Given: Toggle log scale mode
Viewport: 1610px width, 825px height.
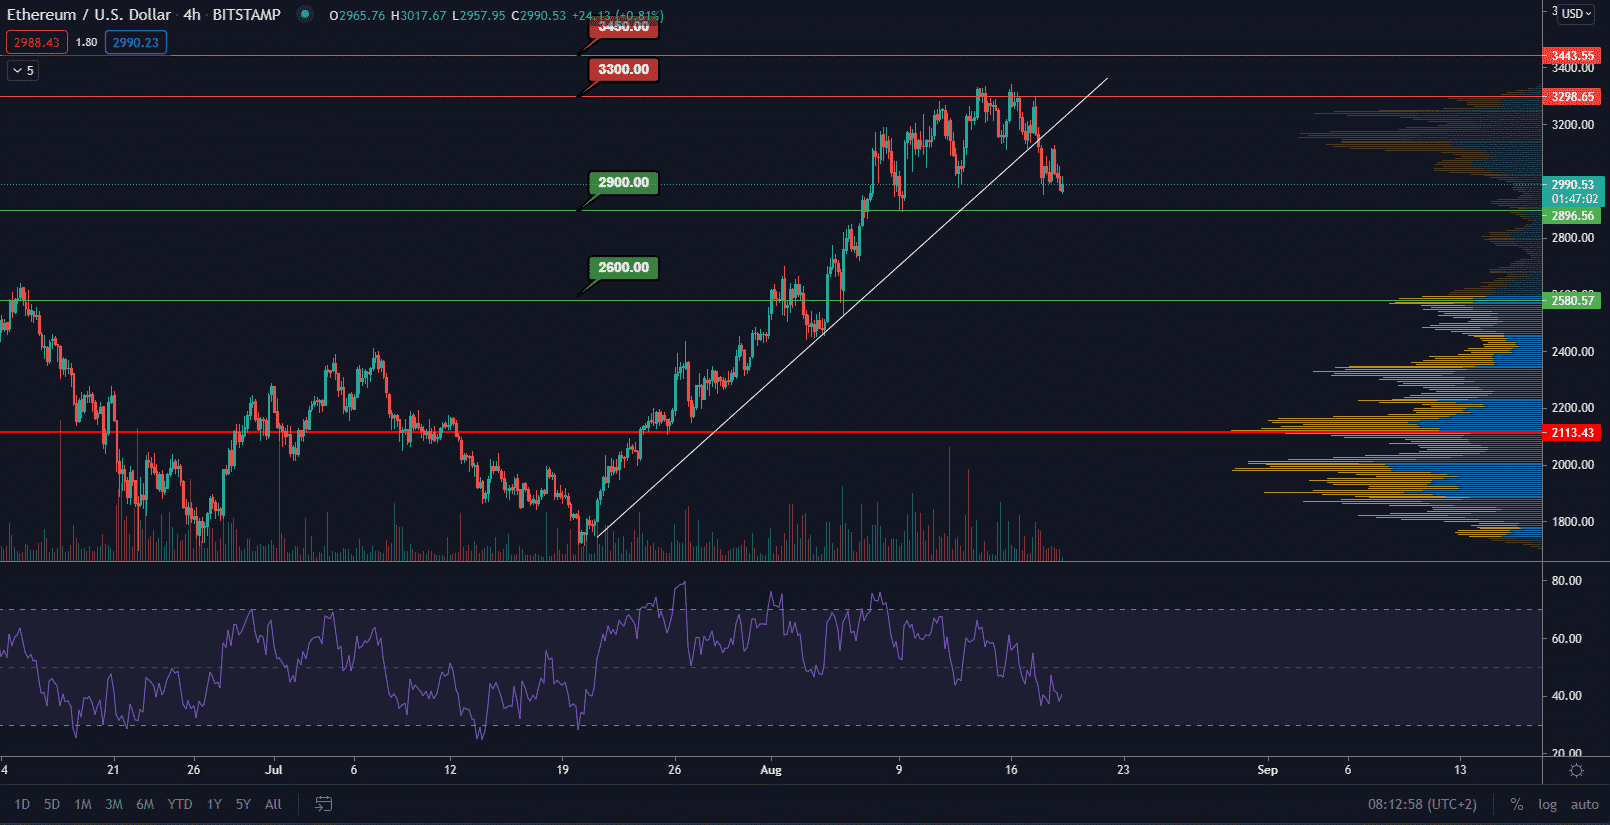Looking at the screenshot, I should coord(1547,804).
